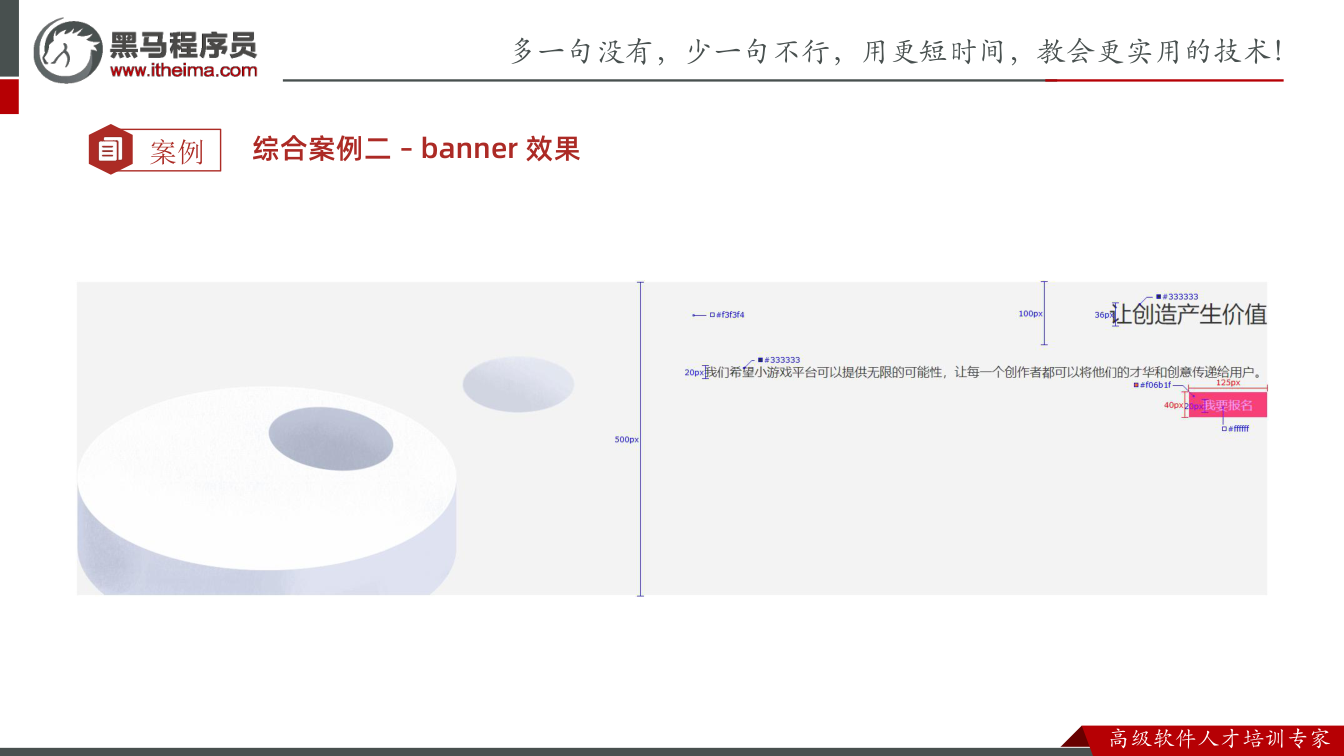Click the 案例 label in the red box

177,152
